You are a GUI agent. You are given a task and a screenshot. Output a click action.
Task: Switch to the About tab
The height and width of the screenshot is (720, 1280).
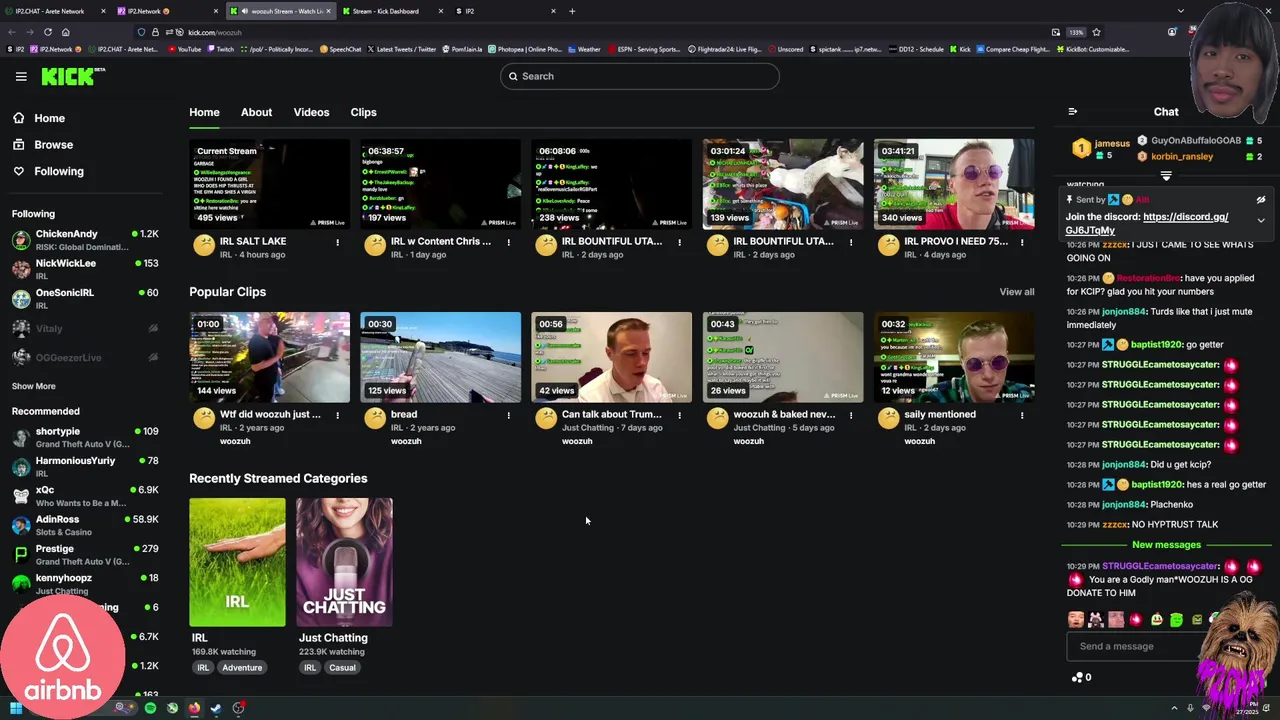(x=256, y=112)
